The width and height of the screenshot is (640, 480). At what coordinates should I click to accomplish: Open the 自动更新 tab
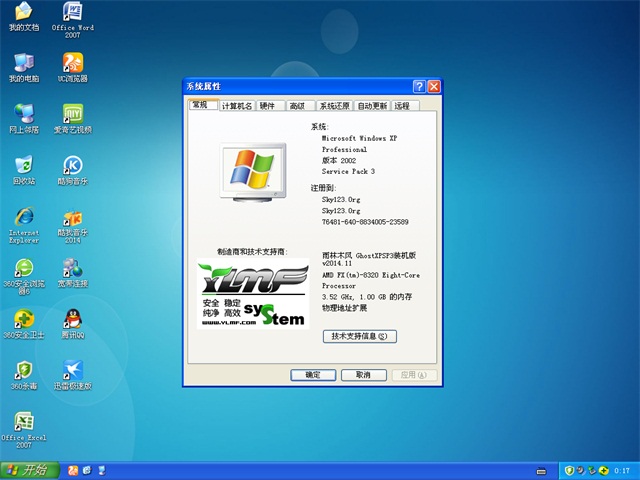(372, 105)
